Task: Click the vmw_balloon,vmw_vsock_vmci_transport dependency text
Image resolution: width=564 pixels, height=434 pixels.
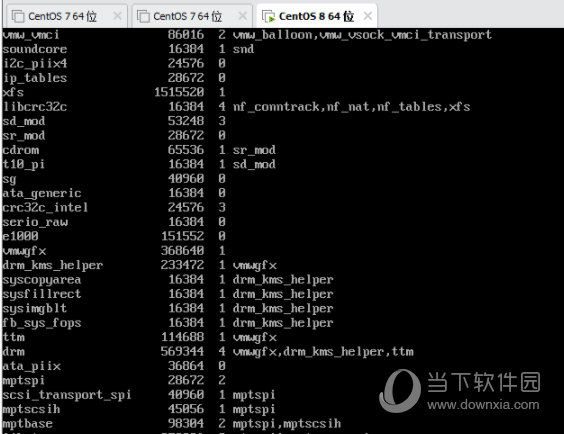Action: tap(362, 35)
